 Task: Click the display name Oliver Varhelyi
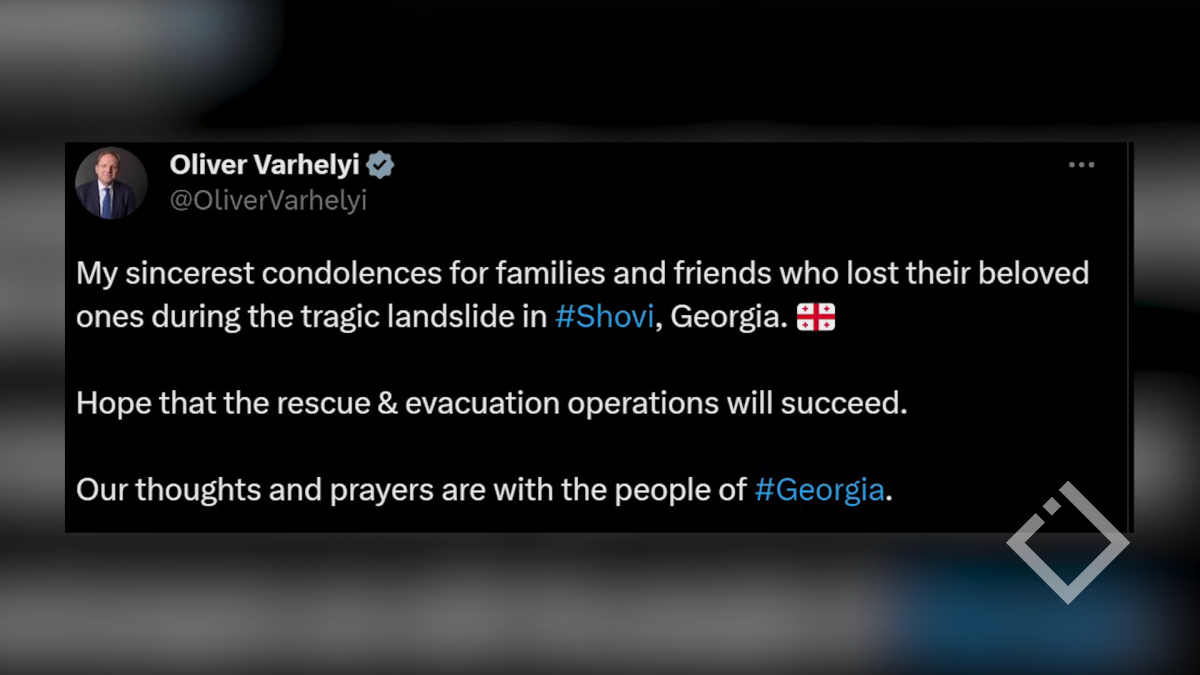[264, 165]
